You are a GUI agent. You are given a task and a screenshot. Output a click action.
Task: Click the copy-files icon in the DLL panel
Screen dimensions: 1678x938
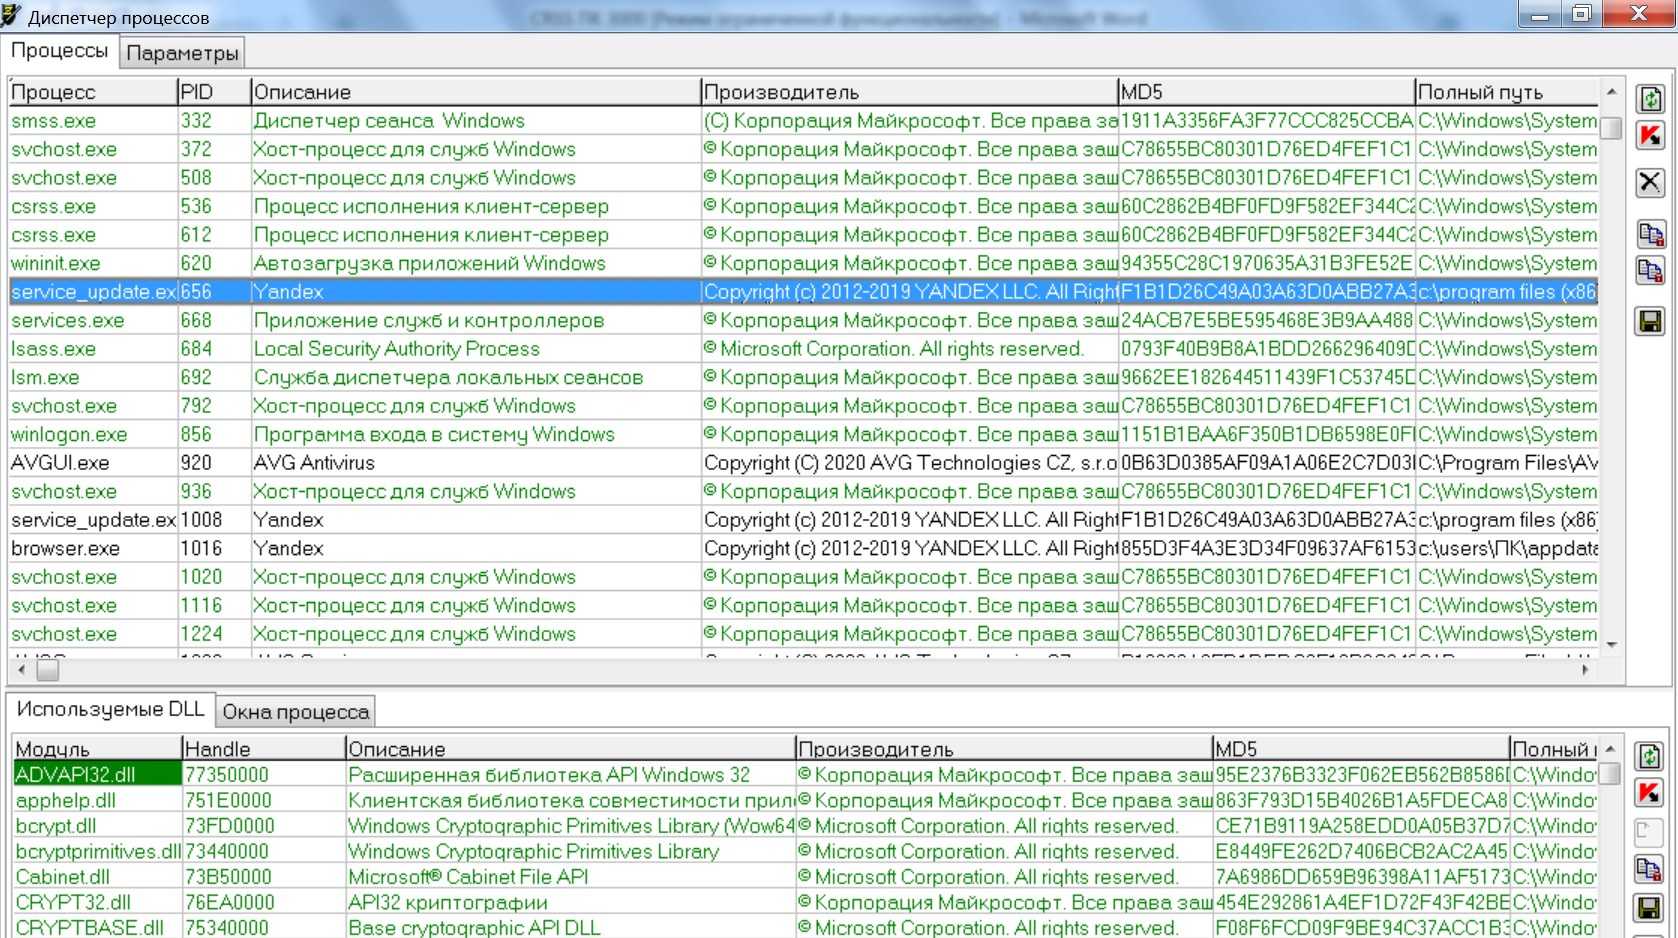[x=1648, y=869]
